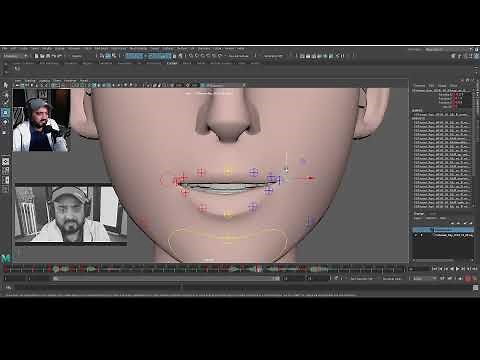Viewport: 480px width, 360px height.
Task: Activate the highlighted Move tool
Action: click(5, 113)
